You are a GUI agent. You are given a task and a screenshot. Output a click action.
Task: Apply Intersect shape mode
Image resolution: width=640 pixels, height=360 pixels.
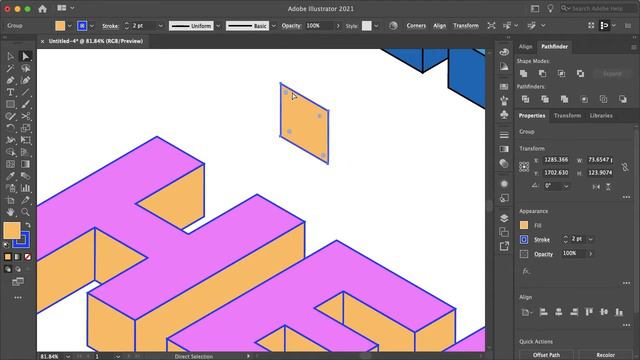tap(562, 73)
